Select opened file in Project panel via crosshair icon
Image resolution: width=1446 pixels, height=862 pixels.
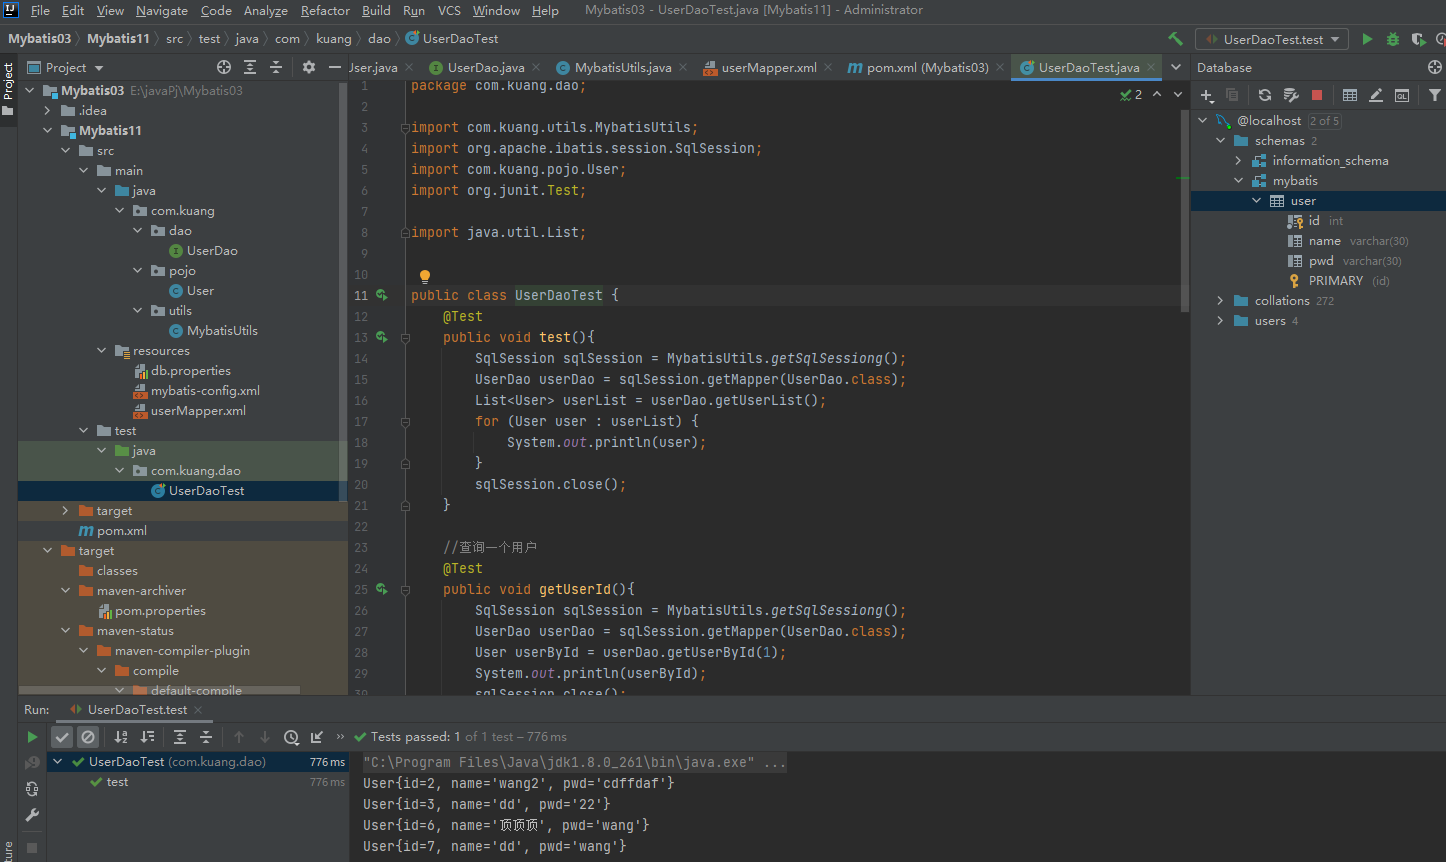[224, 67]
